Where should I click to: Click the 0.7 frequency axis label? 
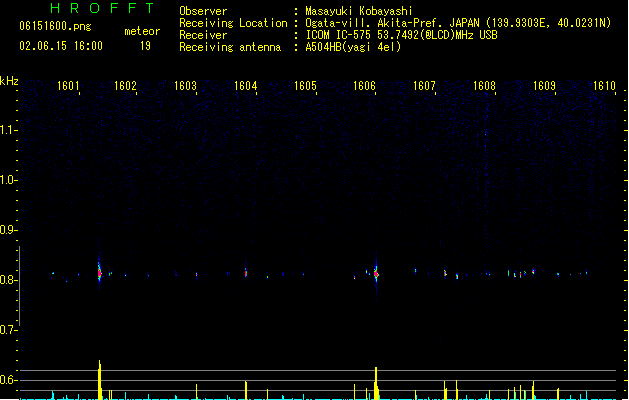click(x=8, y=330)
